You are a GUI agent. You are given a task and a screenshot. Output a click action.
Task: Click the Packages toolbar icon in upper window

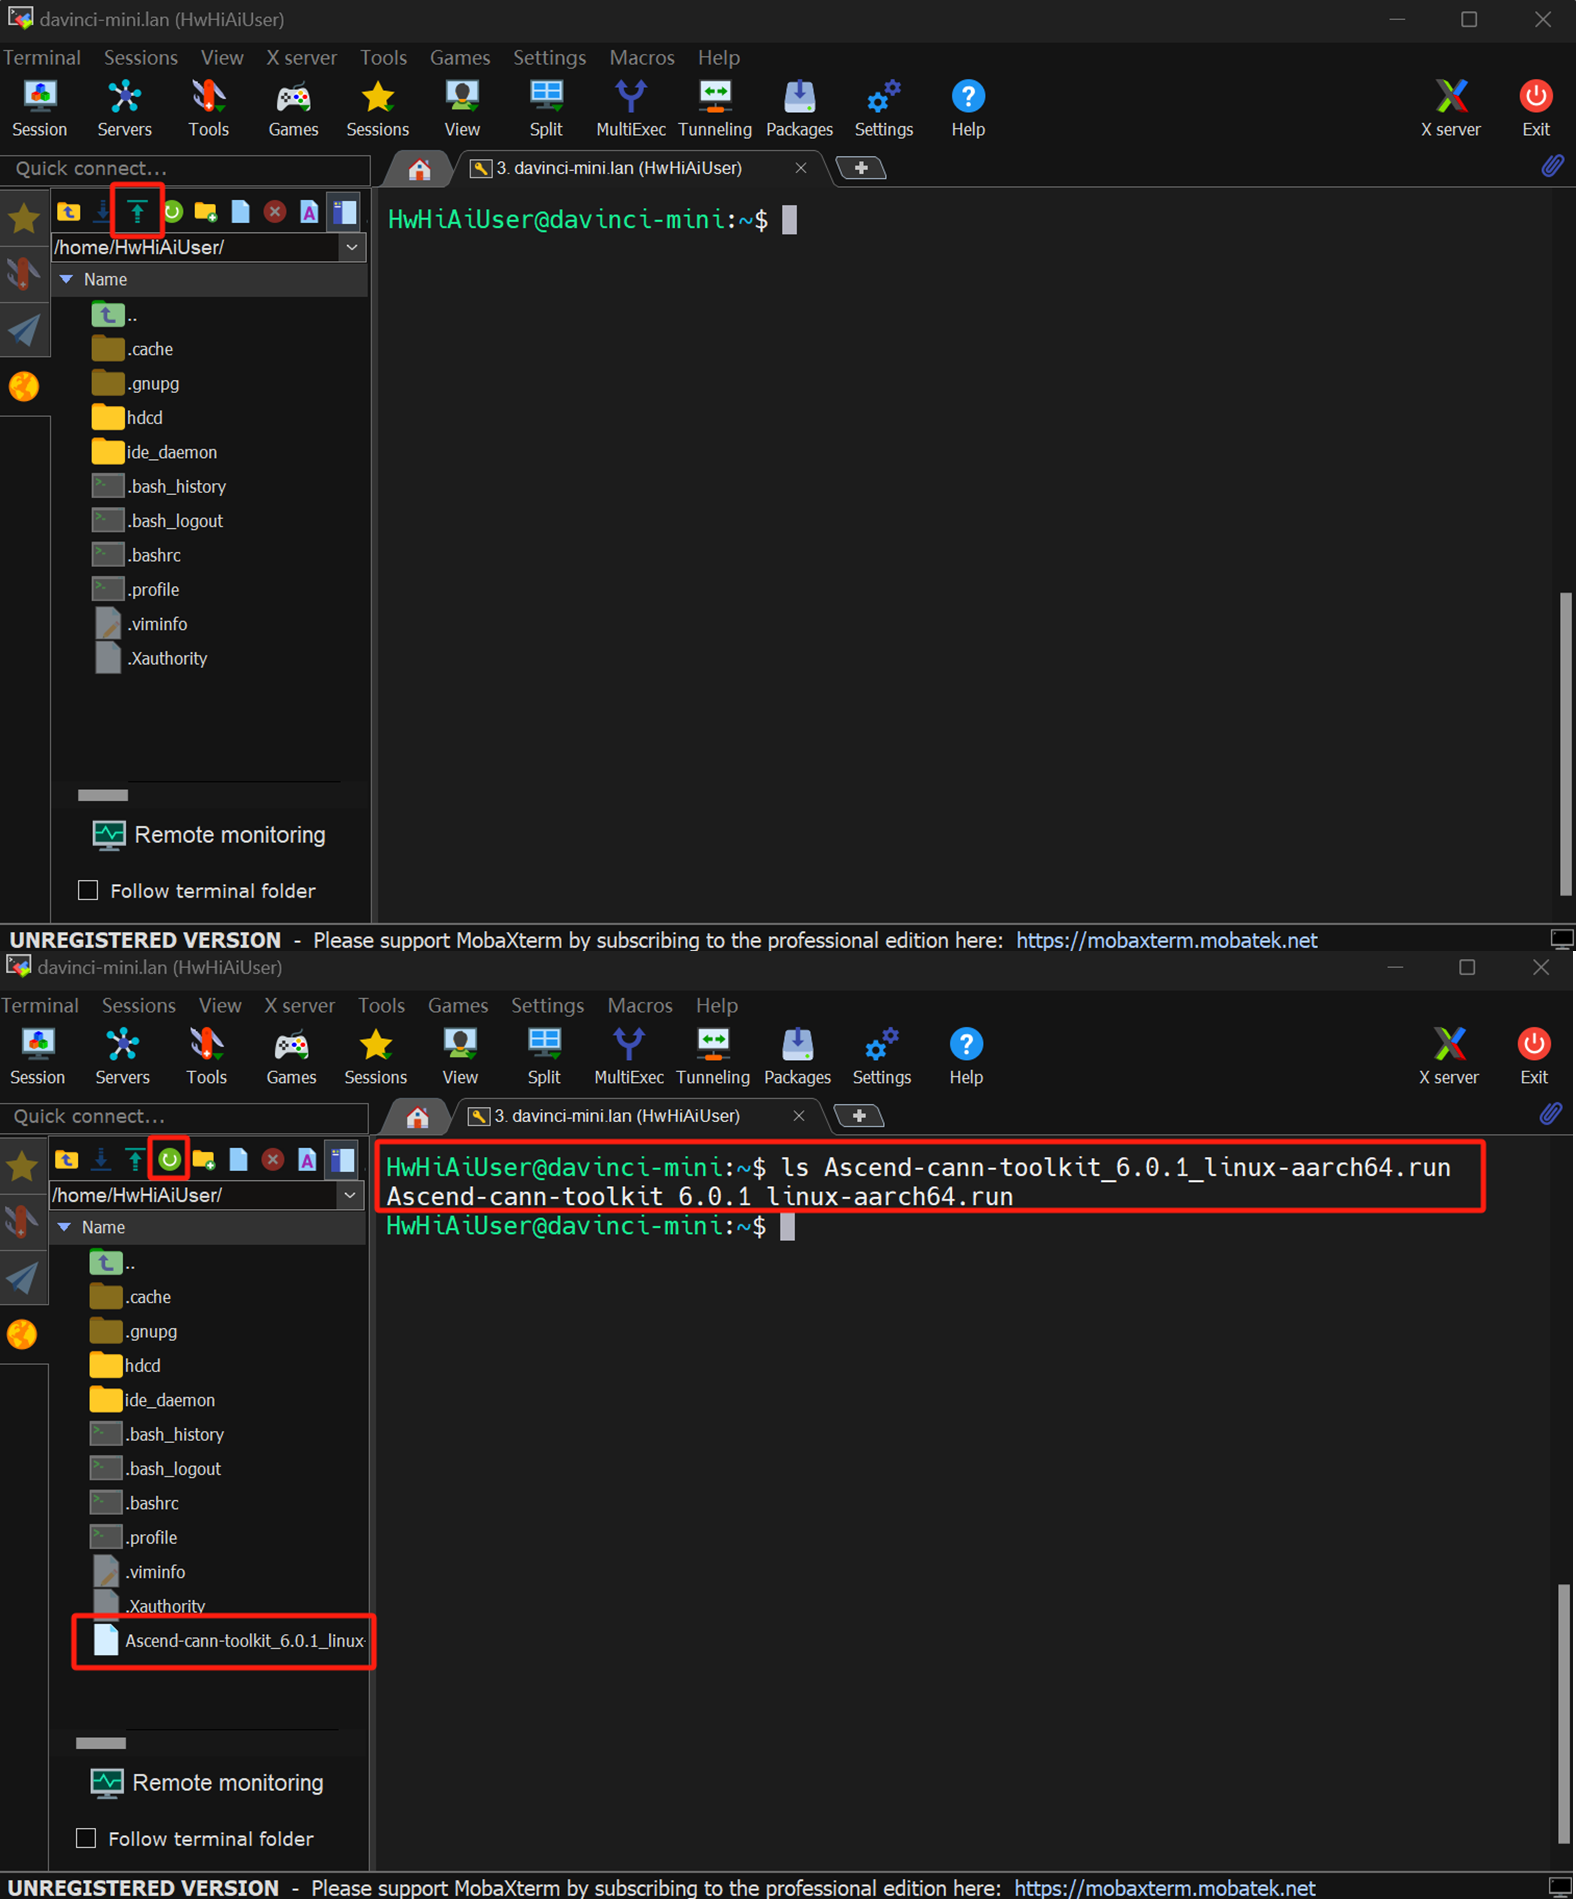click(799, 108)
